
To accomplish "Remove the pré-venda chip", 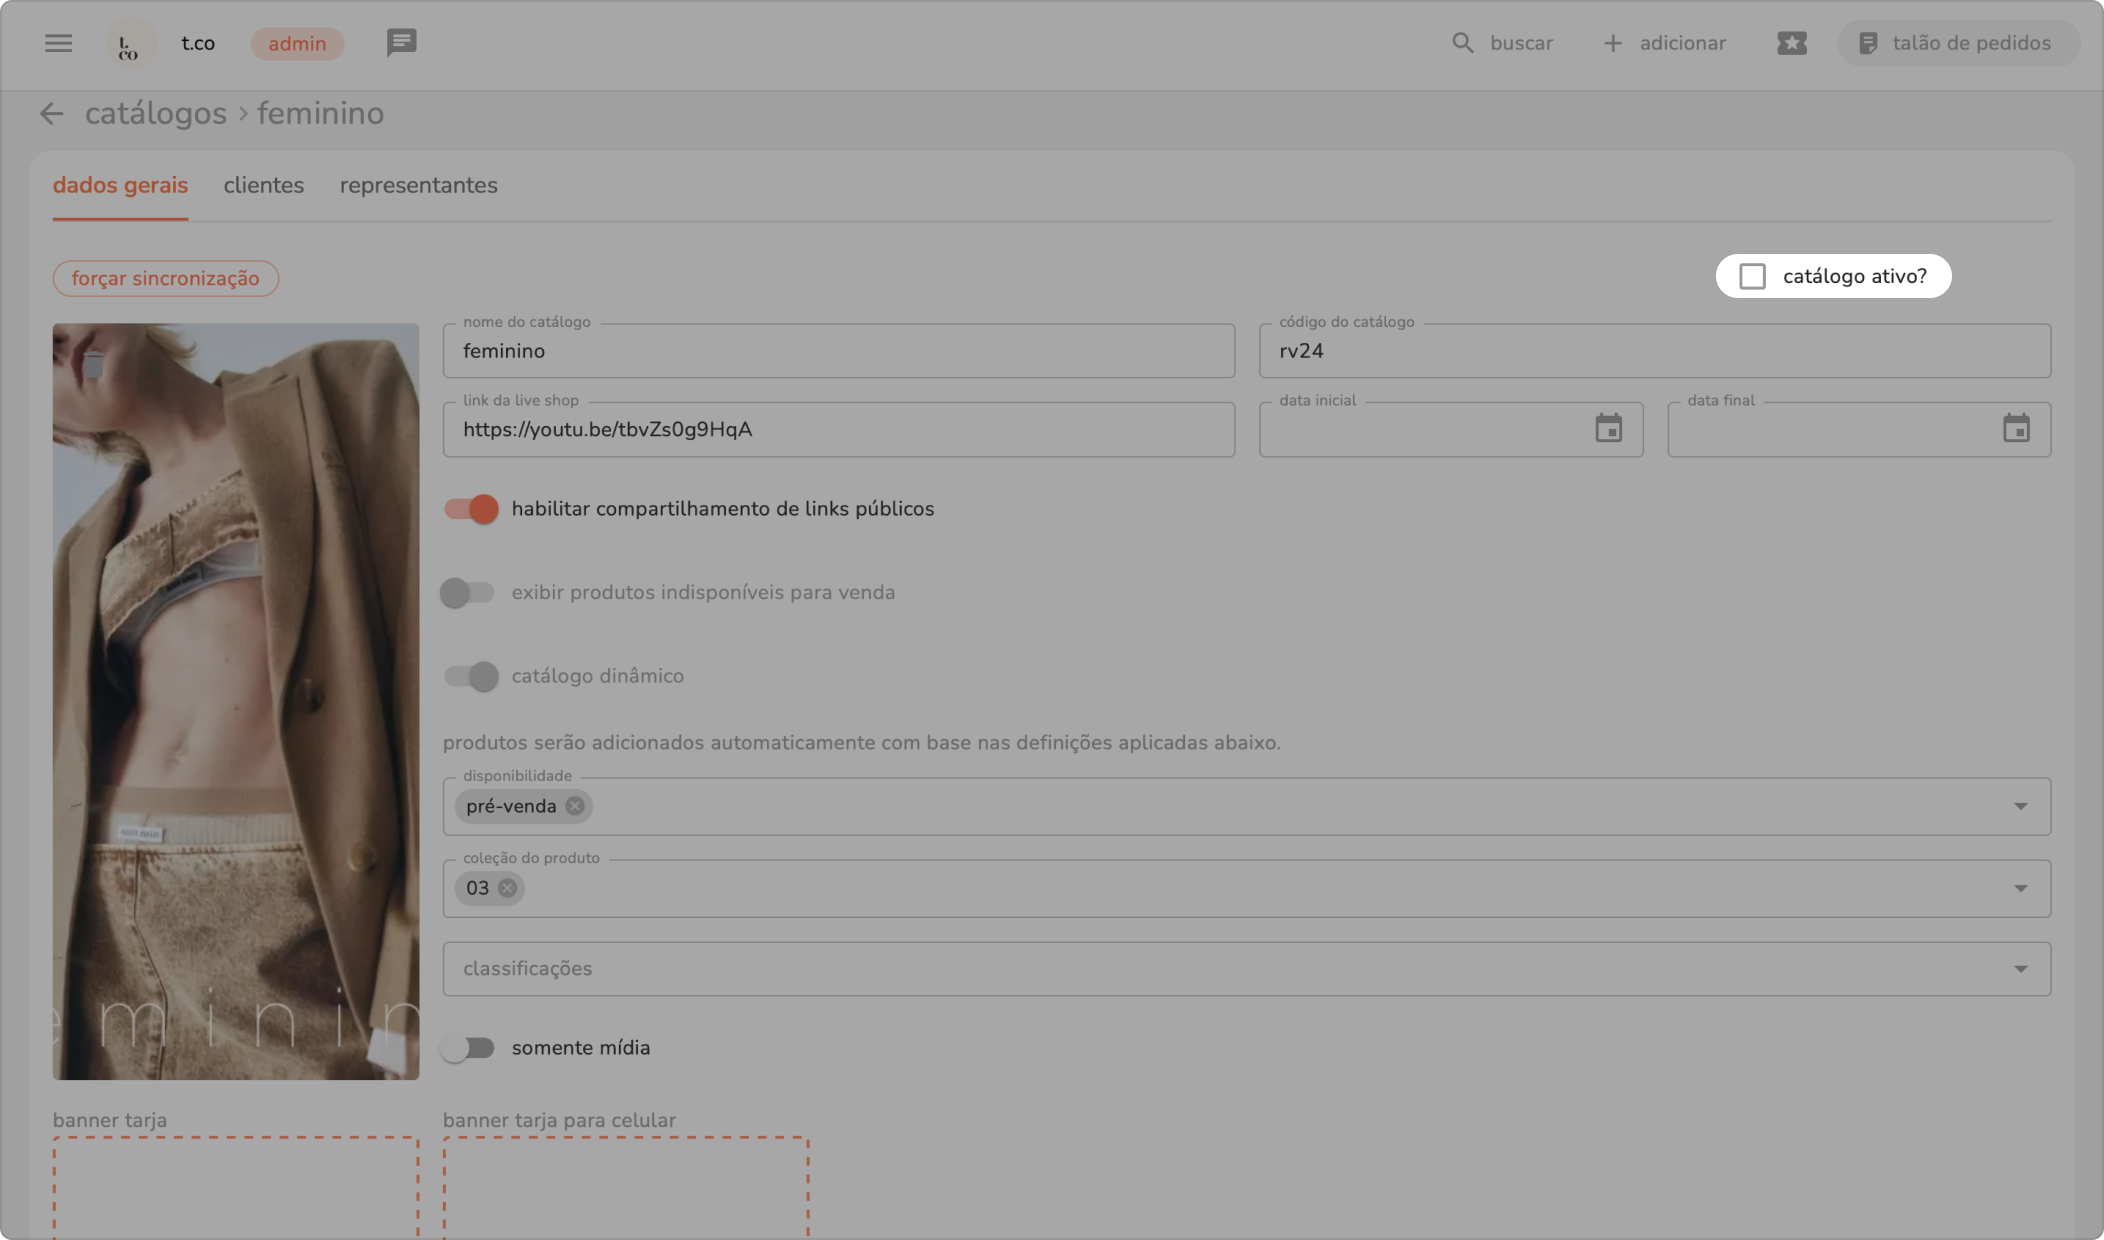I will point(575,806).
